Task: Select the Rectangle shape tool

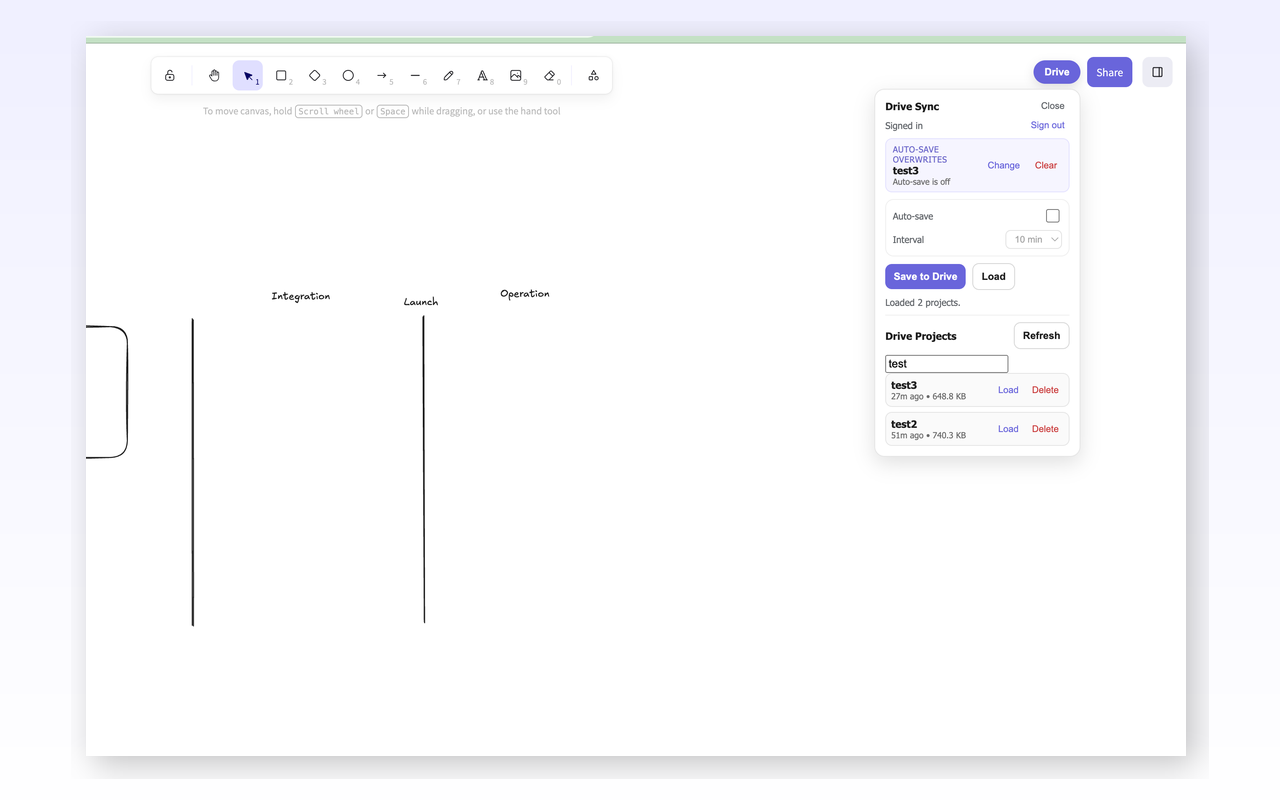Action: (x=281, y=76)
